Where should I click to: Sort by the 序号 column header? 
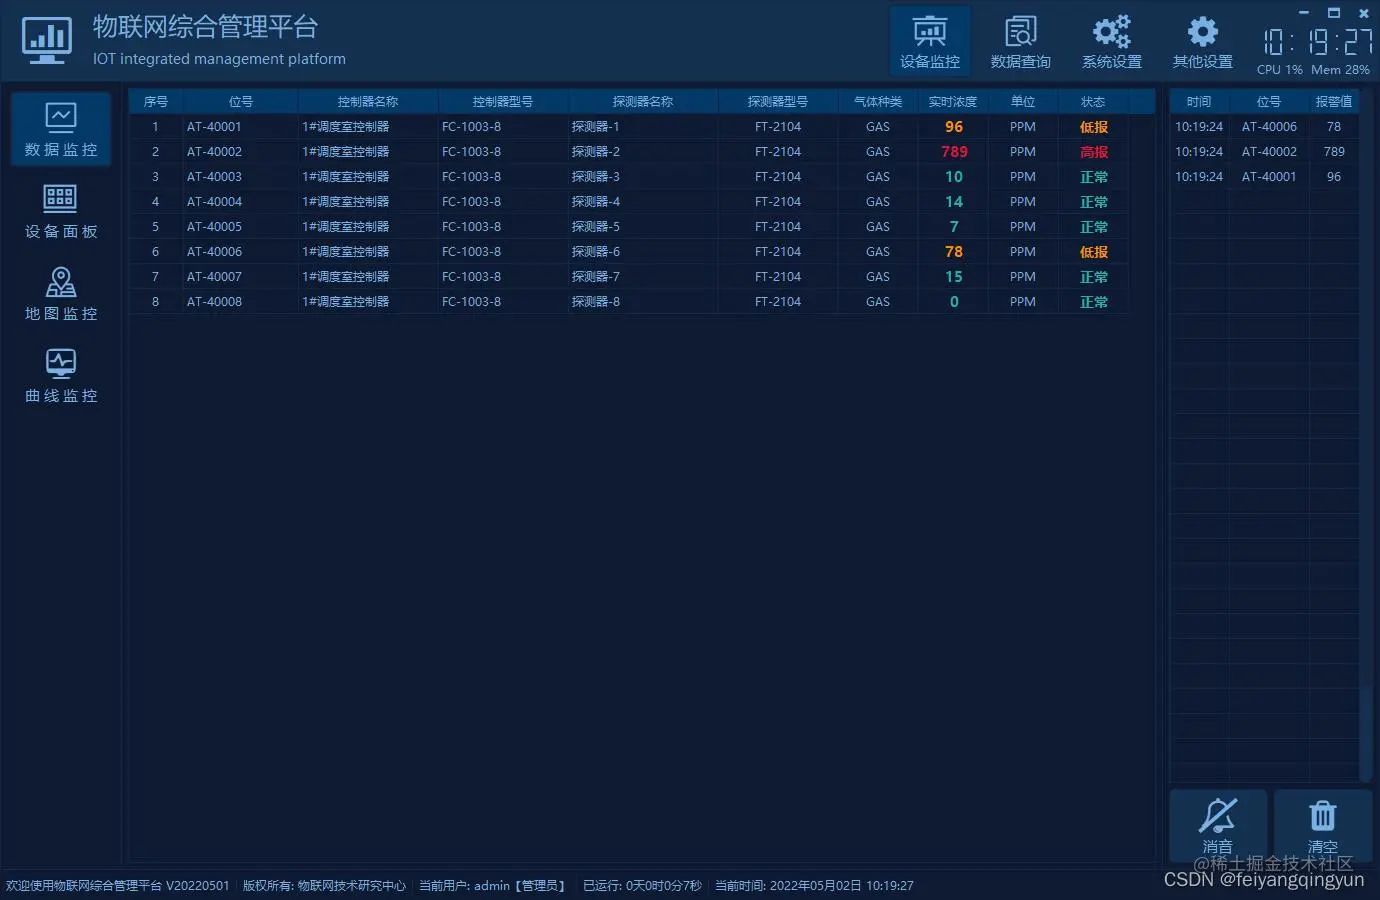tap(155, 102)
